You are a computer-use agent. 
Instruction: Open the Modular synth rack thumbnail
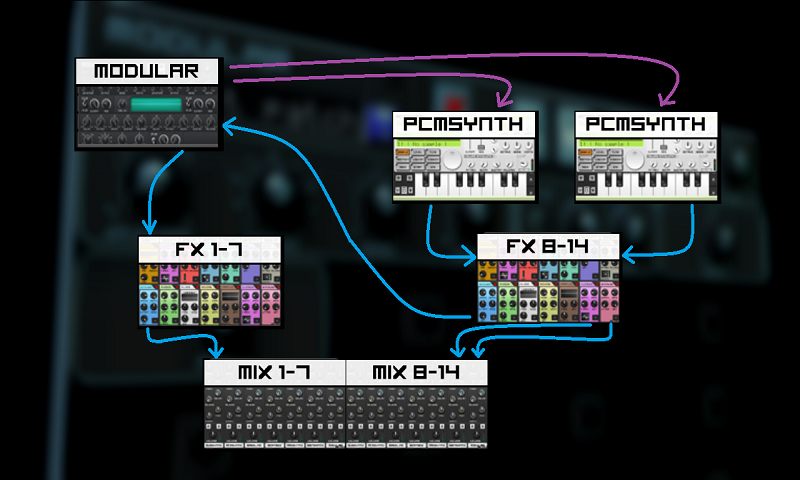click(148, 118)
